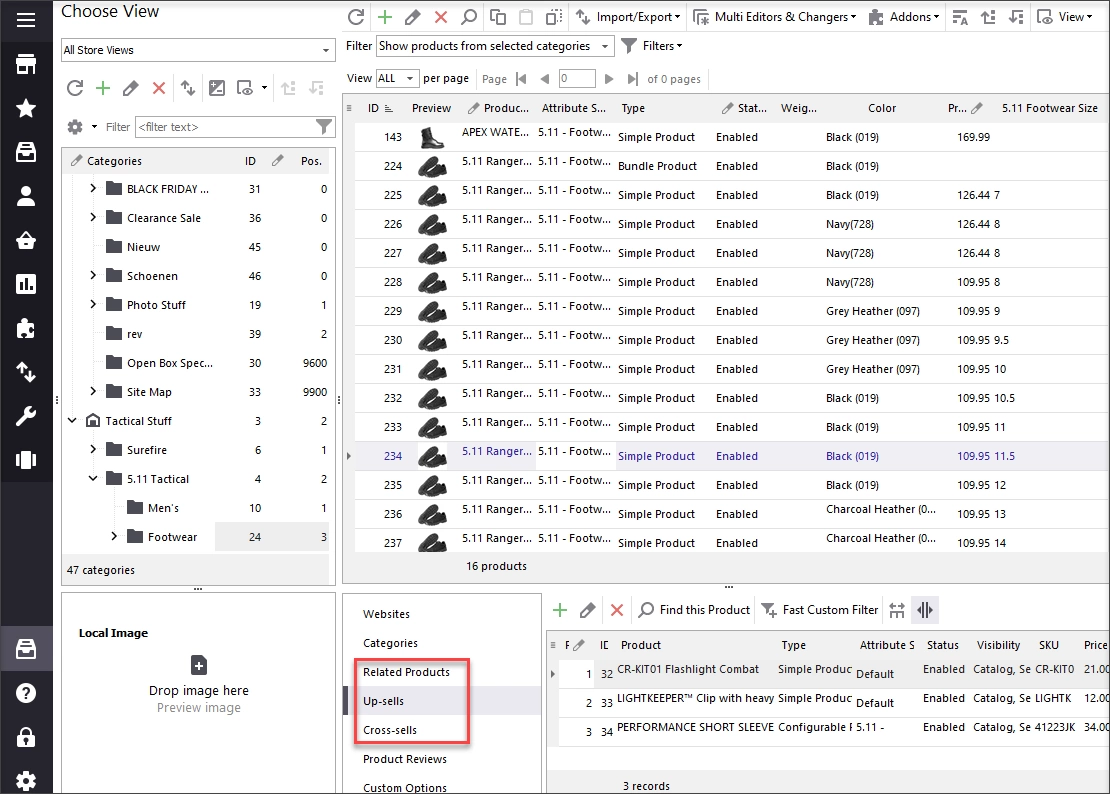Open the Addons menu

(x=904, y=17)
